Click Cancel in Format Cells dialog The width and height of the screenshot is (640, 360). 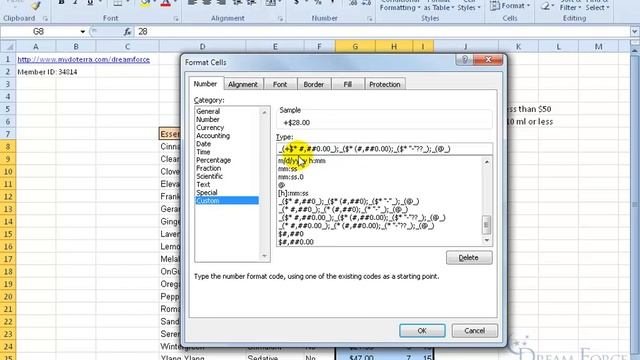click(x=475, y=331)
